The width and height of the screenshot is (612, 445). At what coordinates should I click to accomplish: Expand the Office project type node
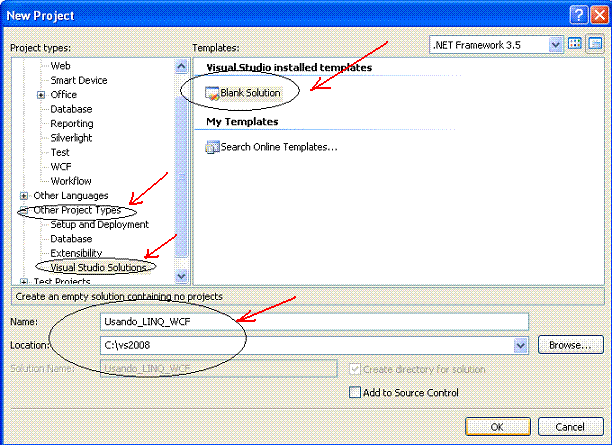click(x=41, y=95)
